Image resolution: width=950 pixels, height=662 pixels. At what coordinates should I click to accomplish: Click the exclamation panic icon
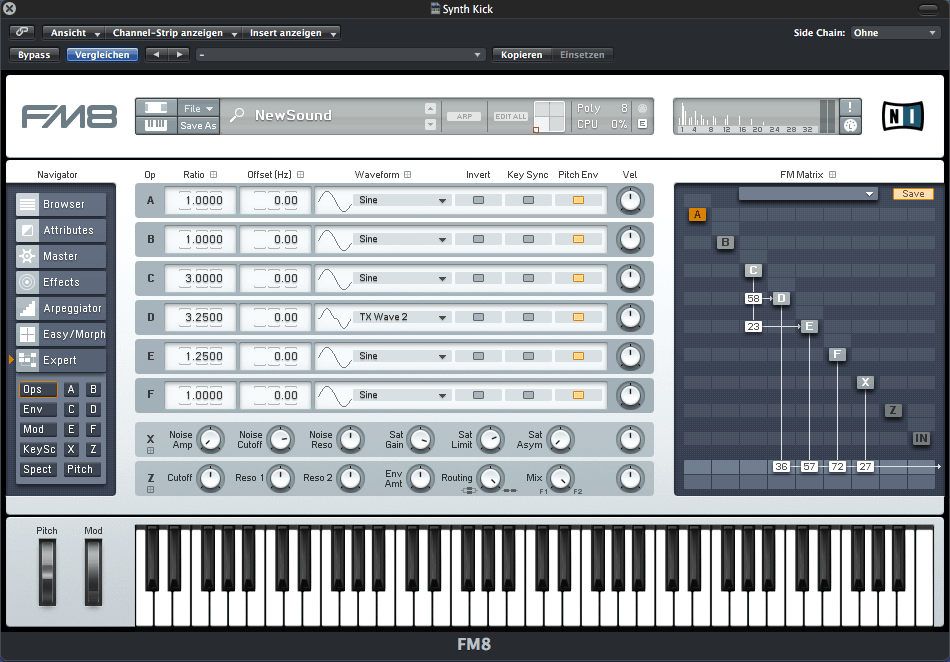[x=850, y=107]
